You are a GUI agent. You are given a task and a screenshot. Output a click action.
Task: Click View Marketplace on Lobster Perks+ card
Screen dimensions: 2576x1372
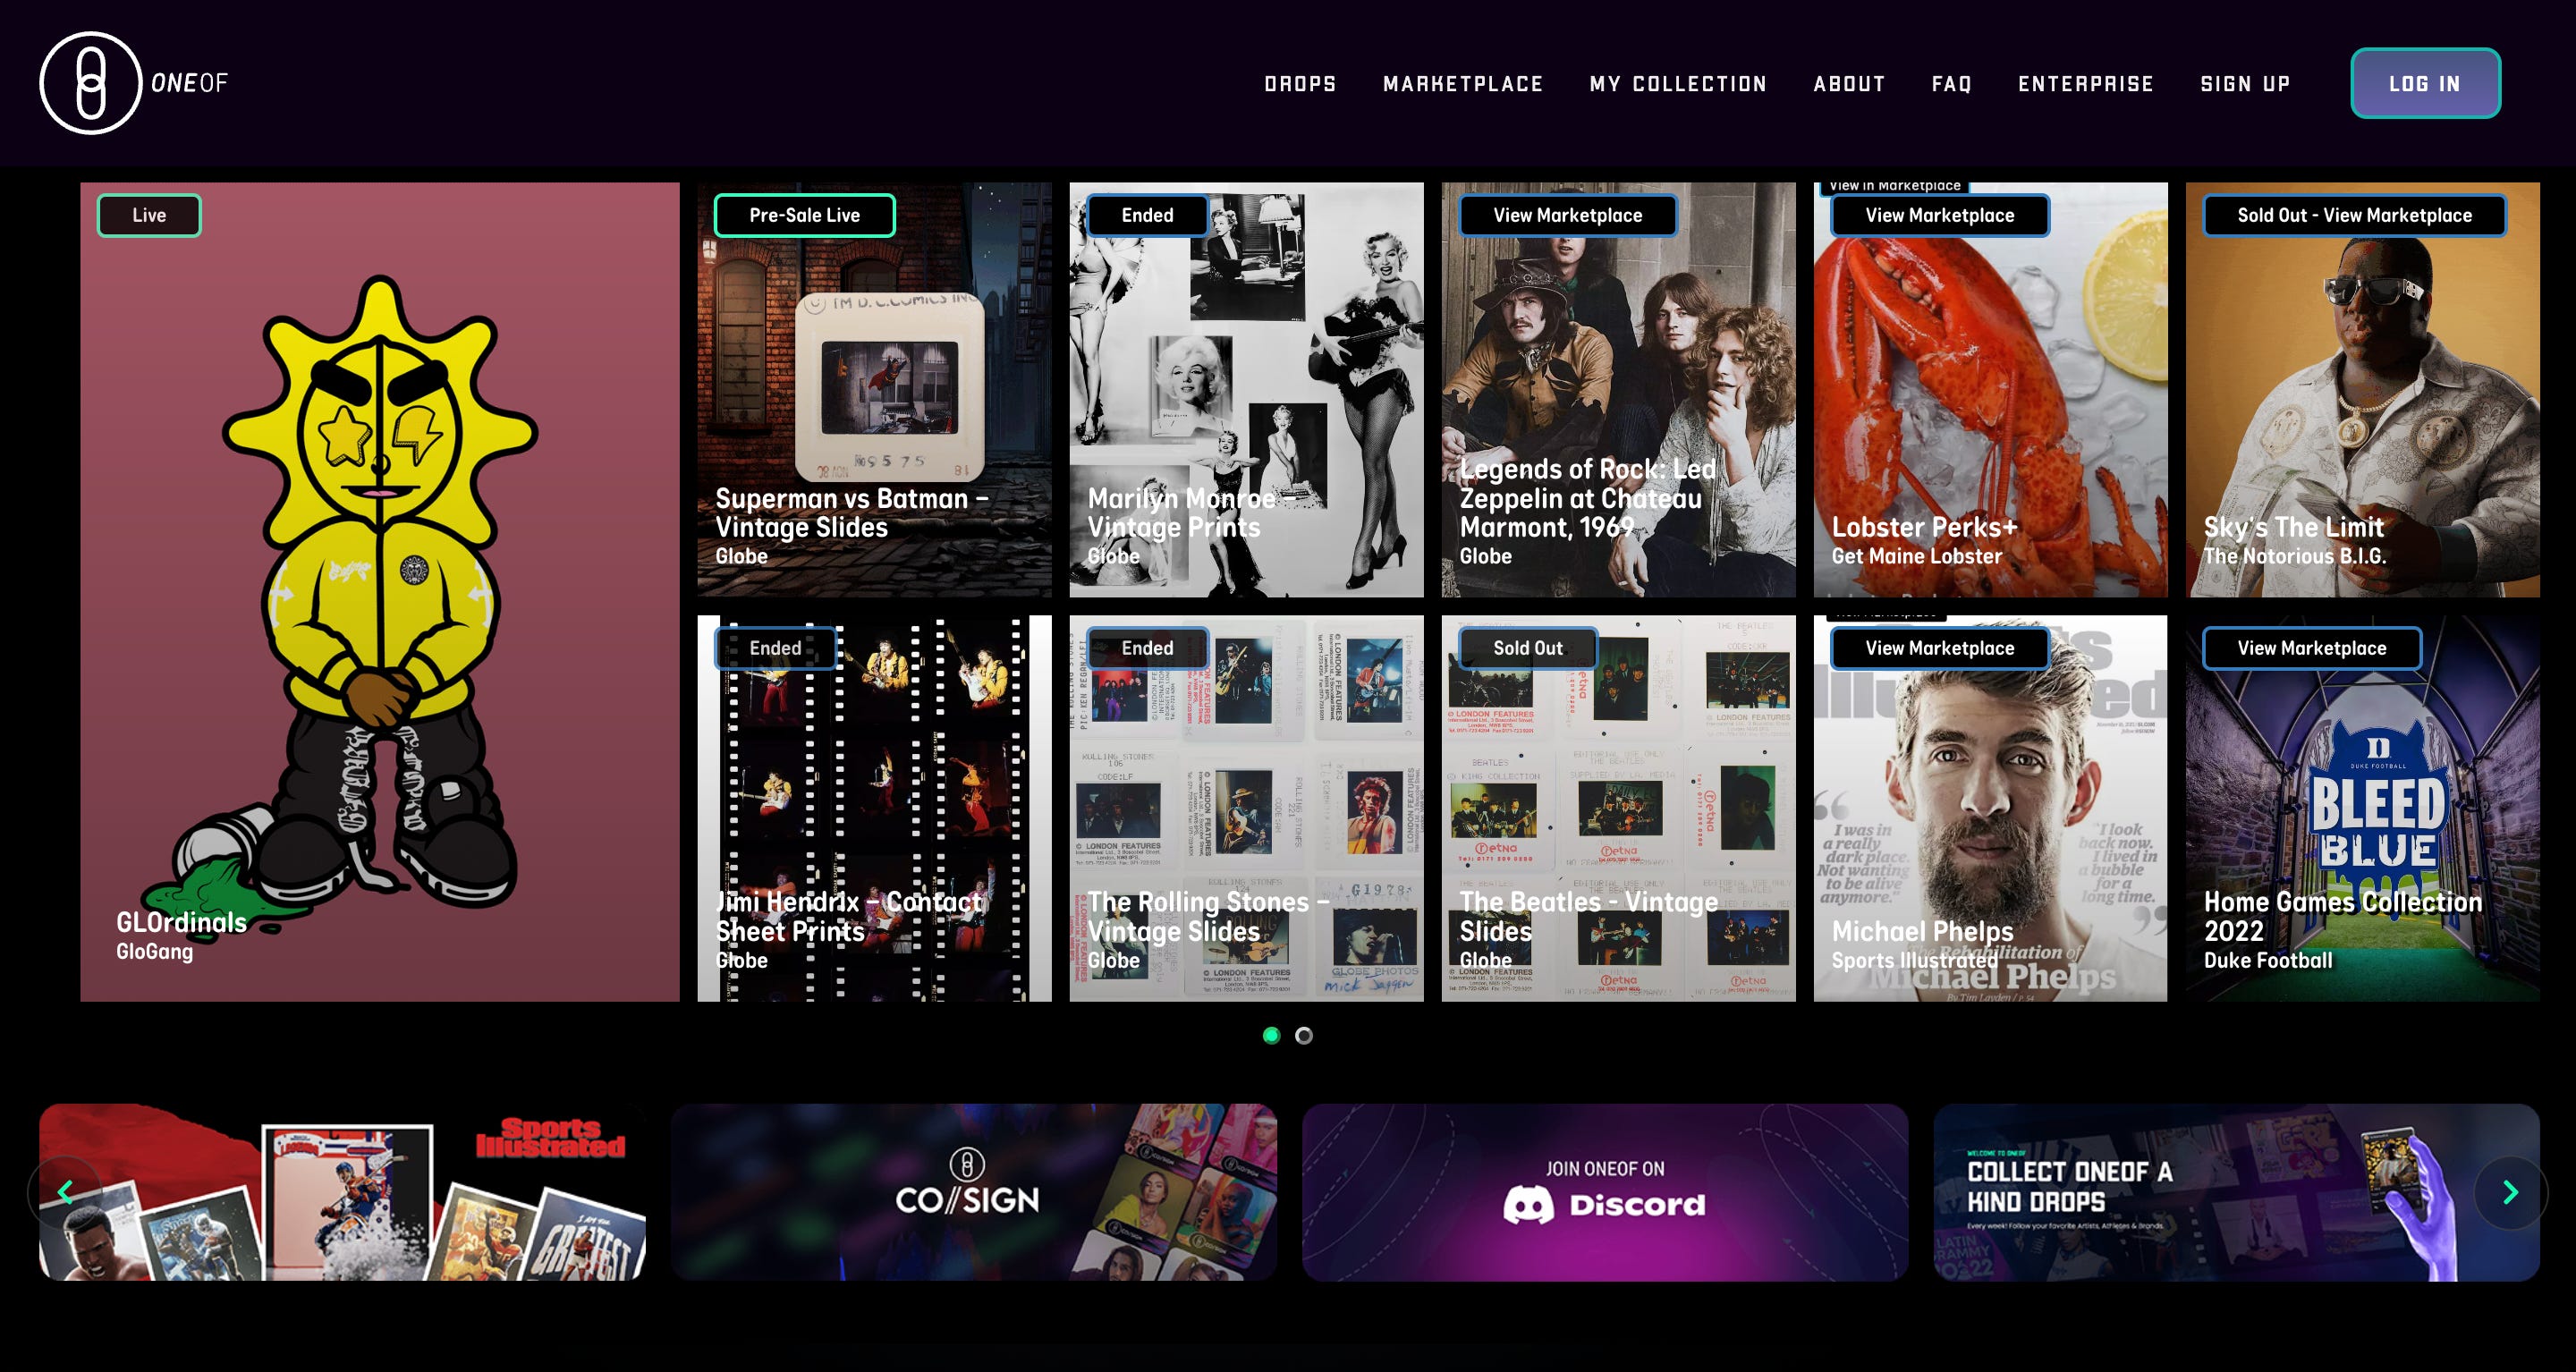pyautogui.click(x=1939, y=215)
